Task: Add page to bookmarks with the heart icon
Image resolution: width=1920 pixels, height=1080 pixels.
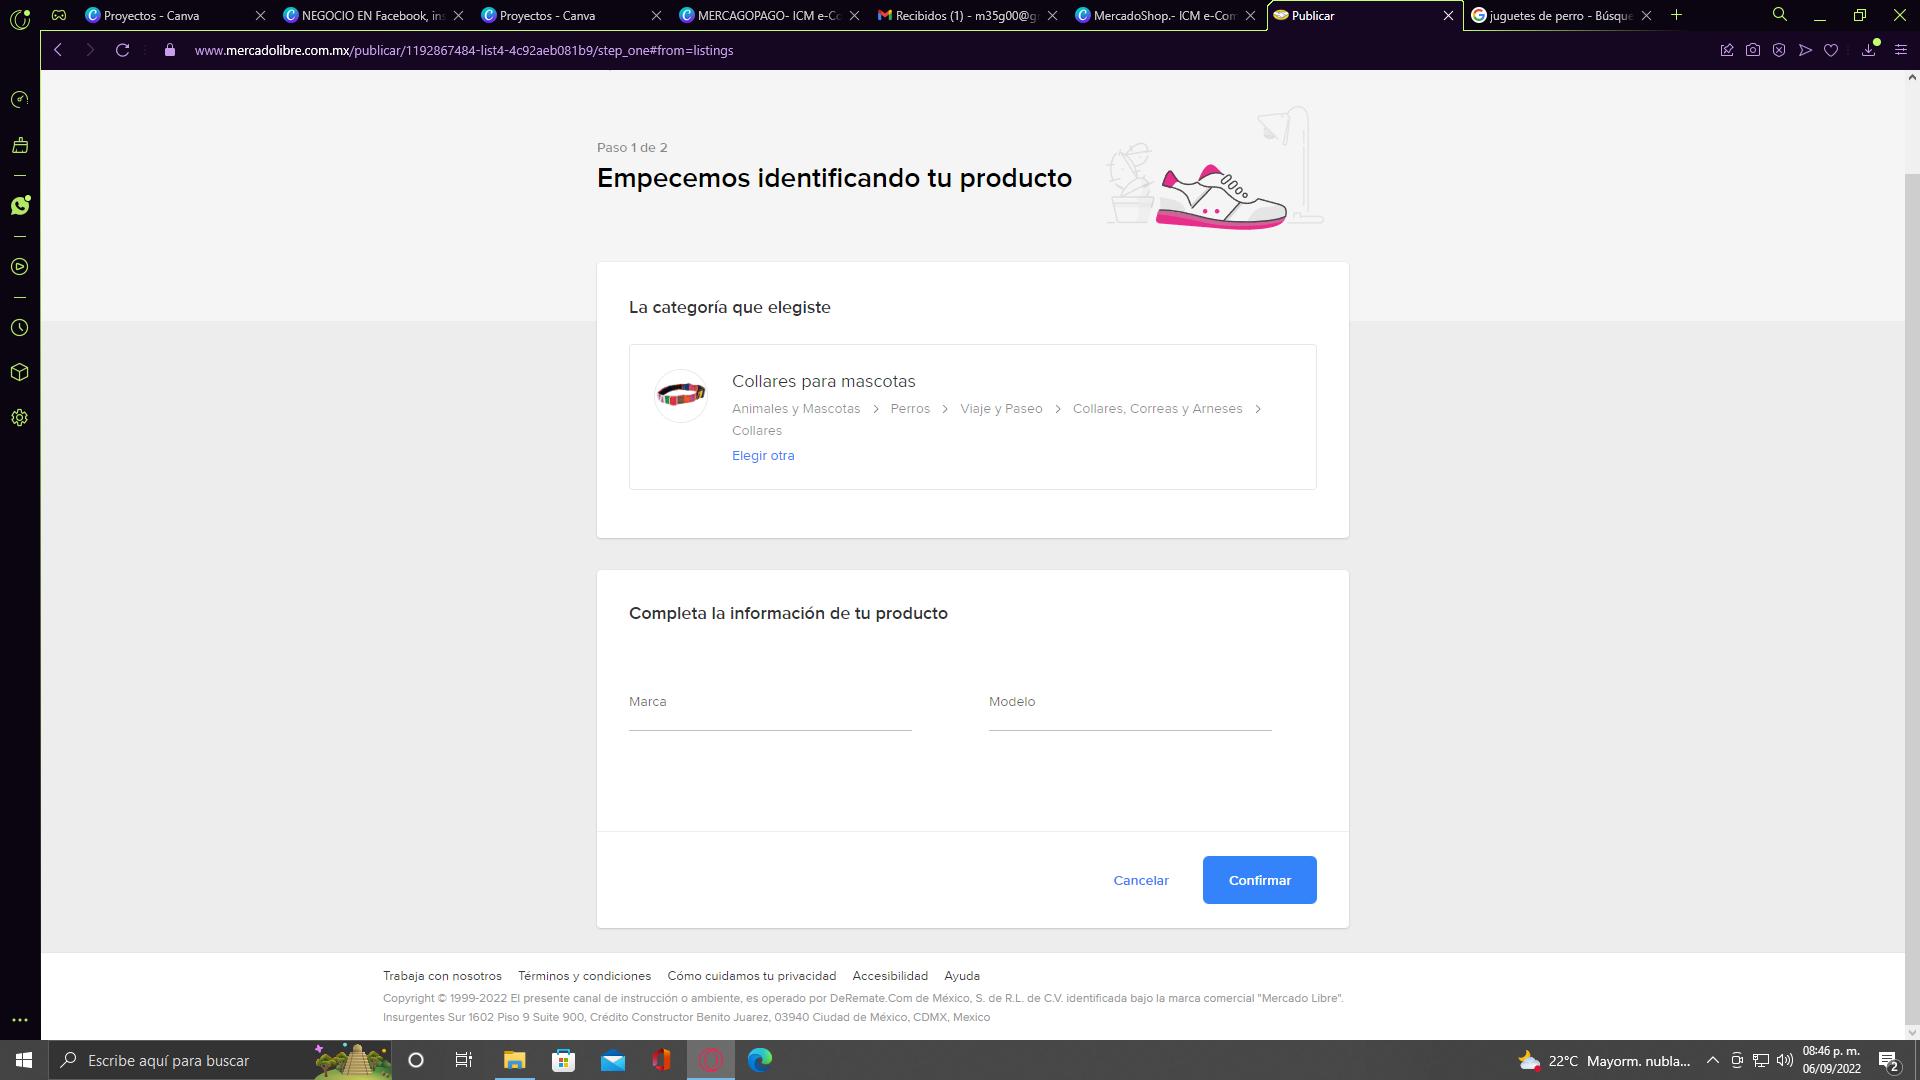Action: coord(1831,50)
